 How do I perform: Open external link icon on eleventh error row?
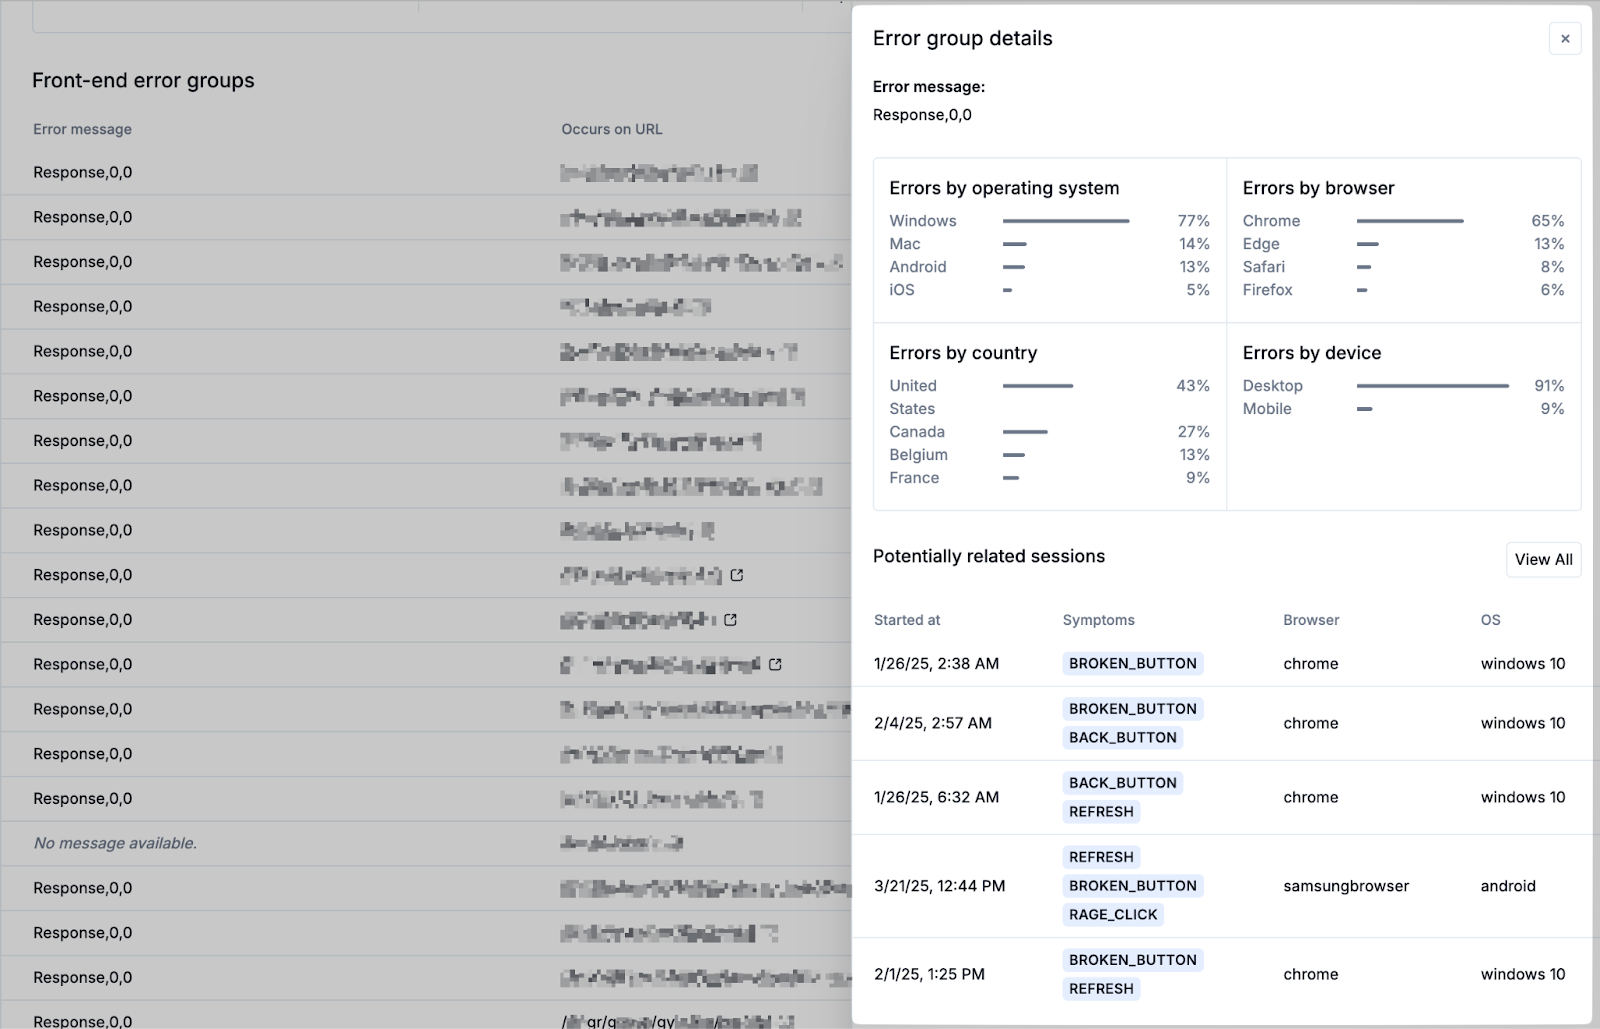(x=730, y=620)
